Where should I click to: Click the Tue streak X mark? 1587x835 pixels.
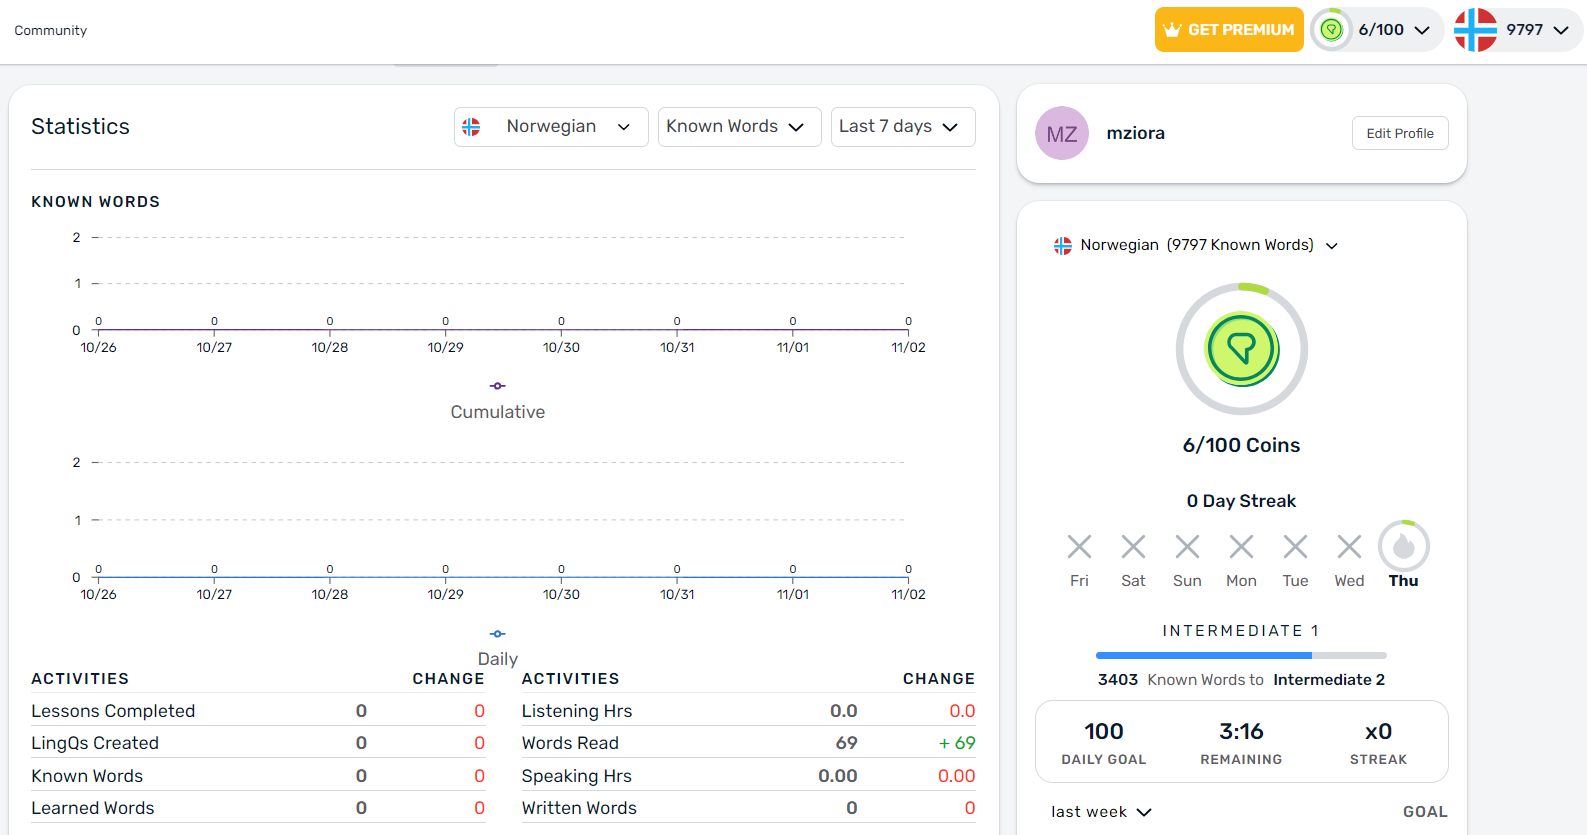(x=1295, y=547)
